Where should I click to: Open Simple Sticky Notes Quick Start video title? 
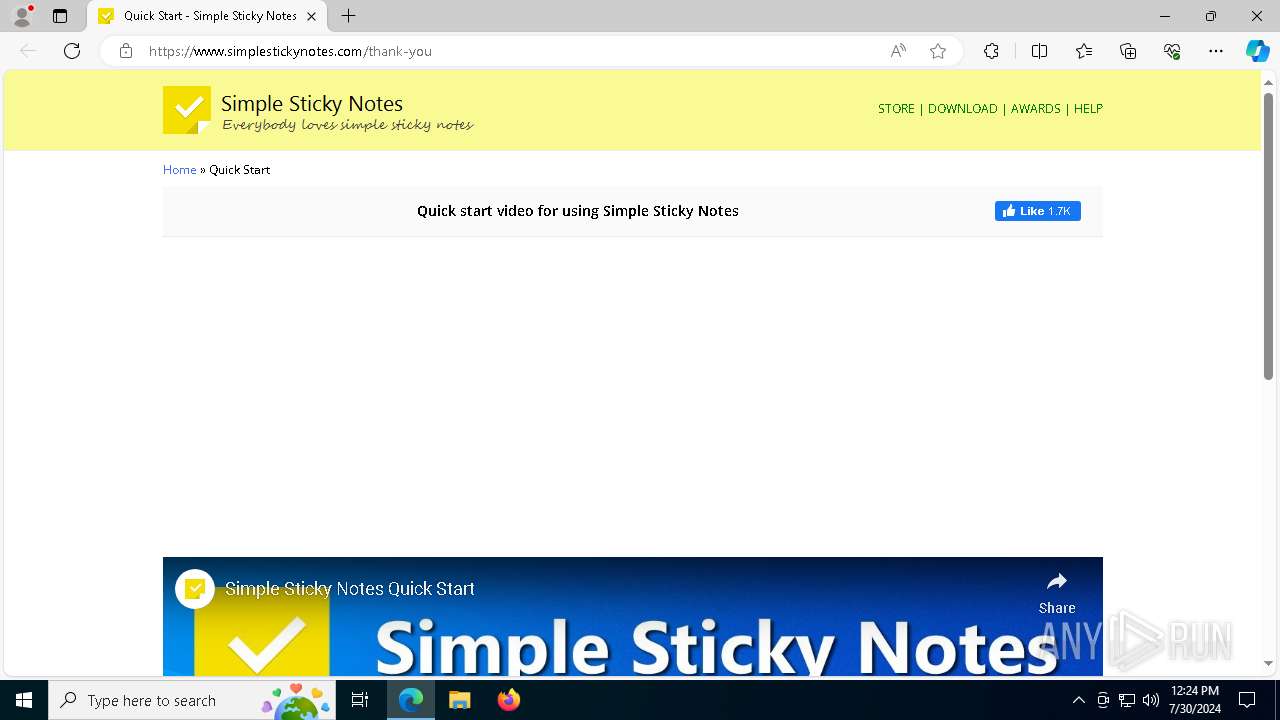(350, 589)
